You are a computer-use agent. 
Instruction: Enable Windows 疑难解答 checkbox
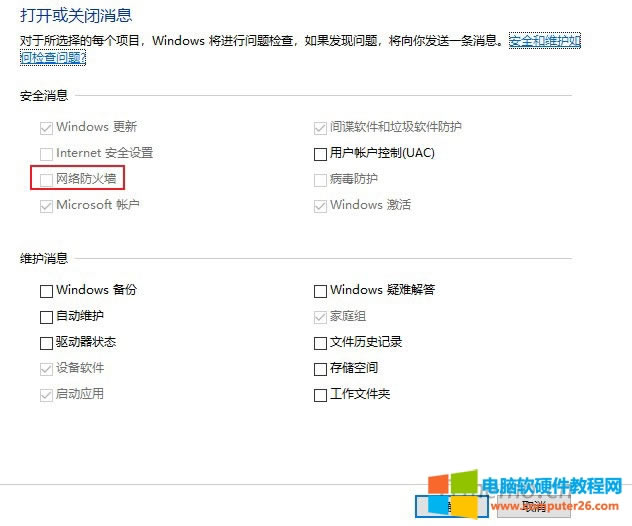click(320, 291)
